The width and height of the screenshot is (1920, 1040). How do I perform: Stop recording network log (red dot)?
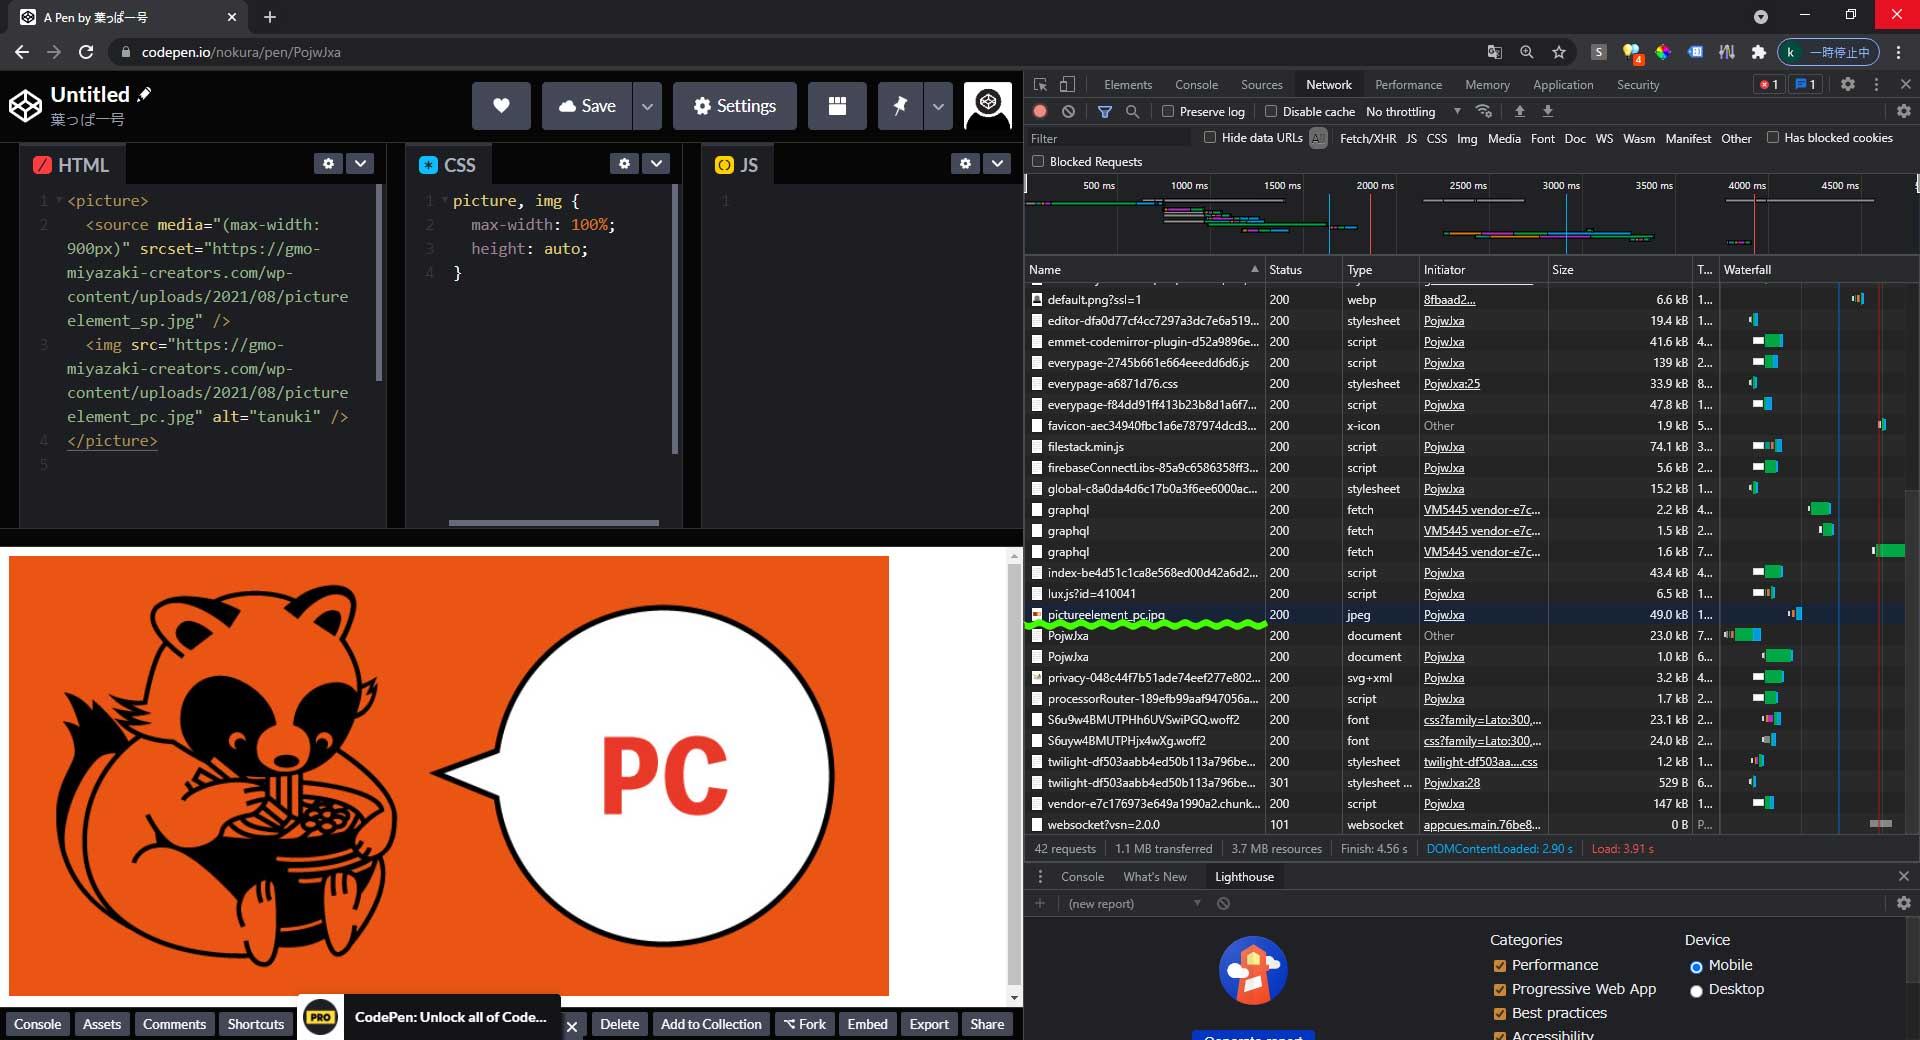(x=1040, y=111)
